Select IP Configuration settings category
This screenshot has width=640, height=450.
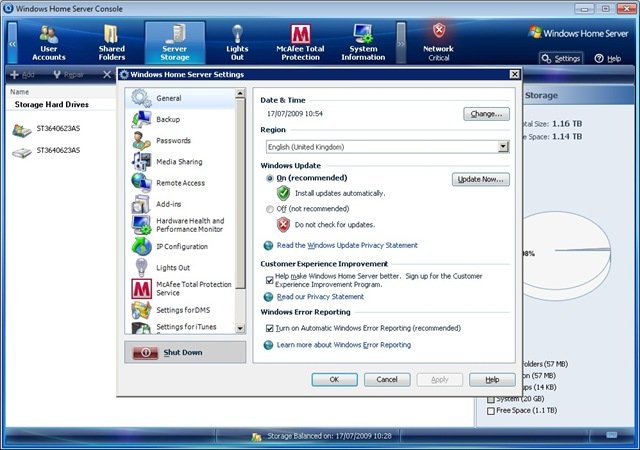pyautogui.click(x=180, y=247)
